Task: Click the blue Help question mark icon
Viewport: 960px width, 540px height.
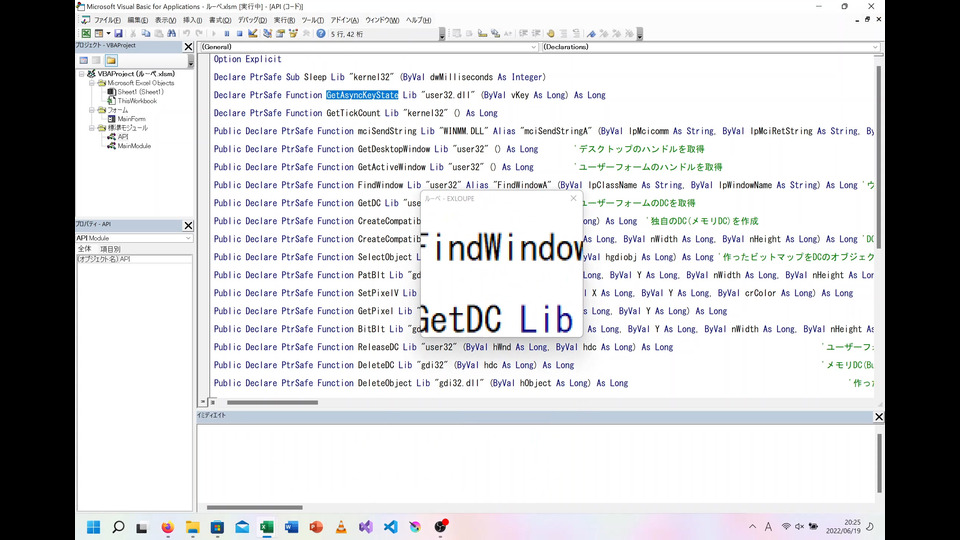Action: pos(321,34)
